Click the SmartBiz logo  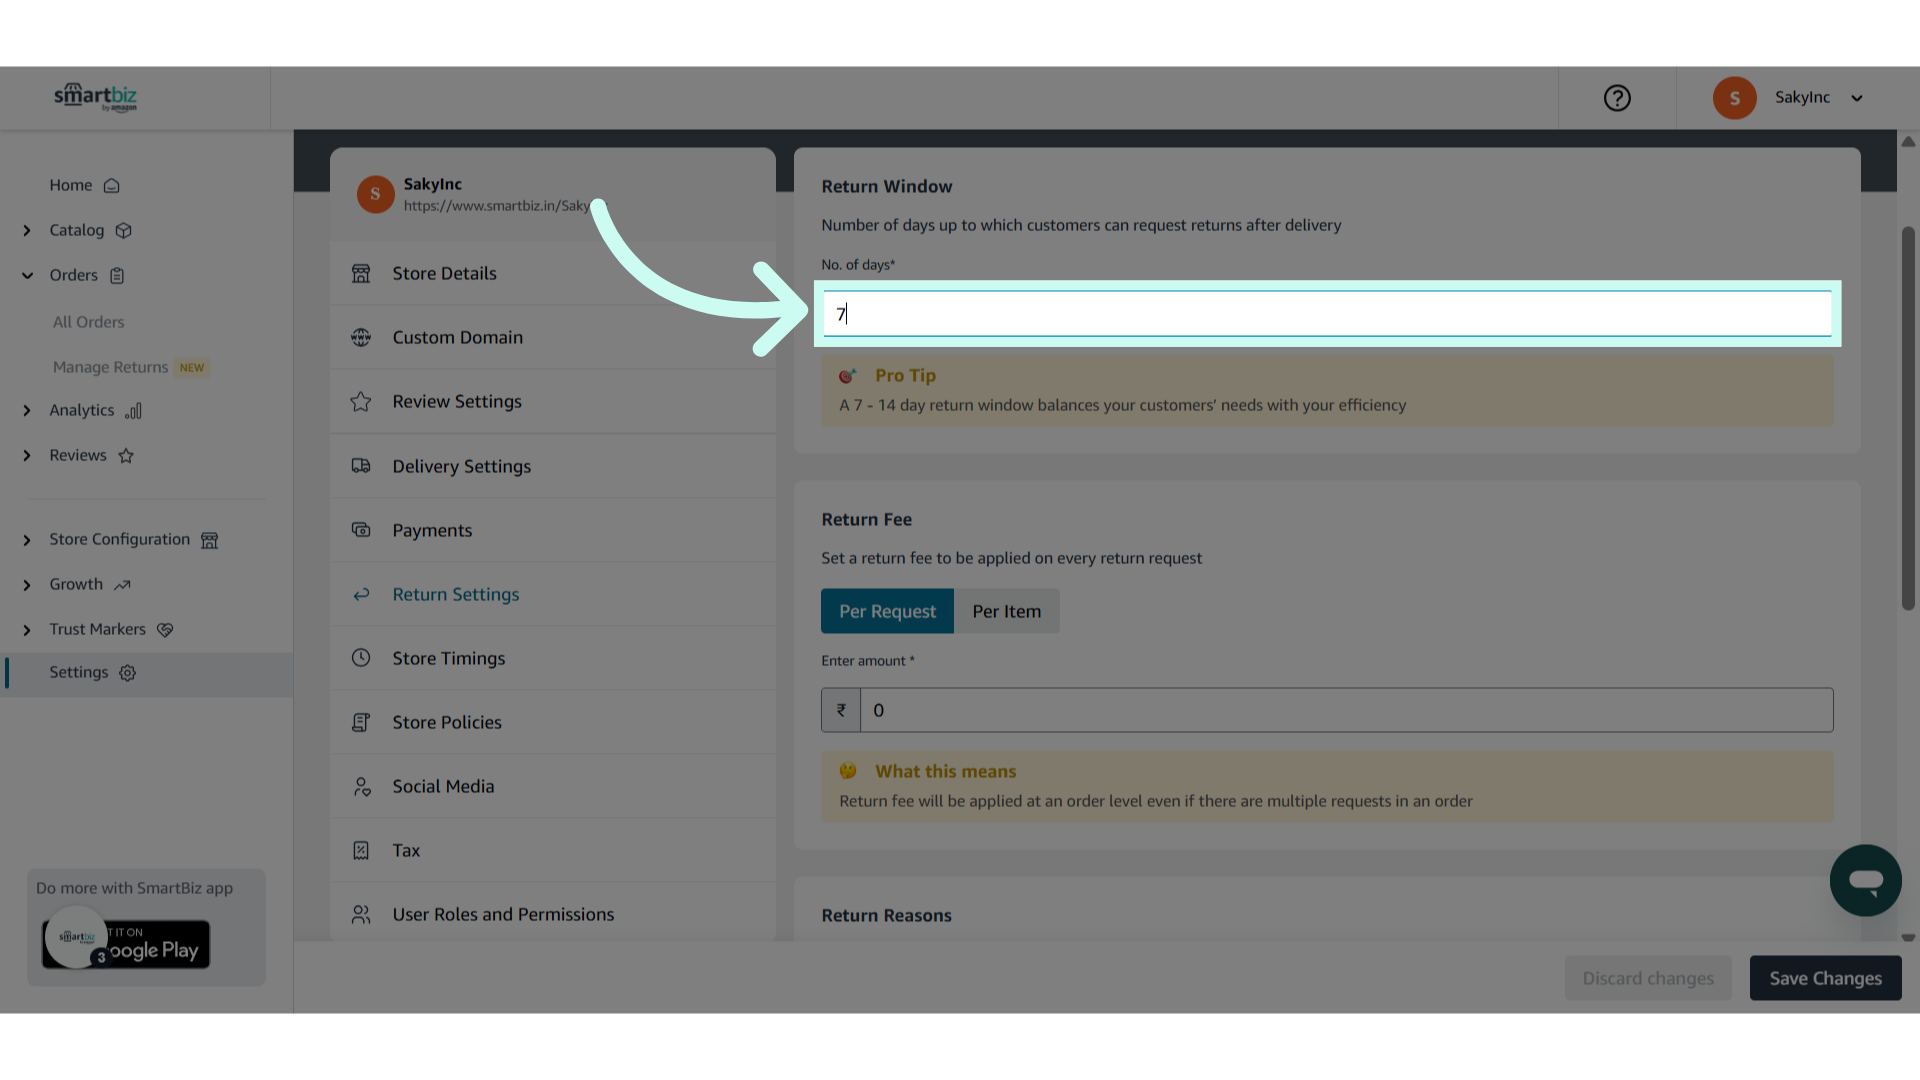pyautogui.click(x=95, y=97)
